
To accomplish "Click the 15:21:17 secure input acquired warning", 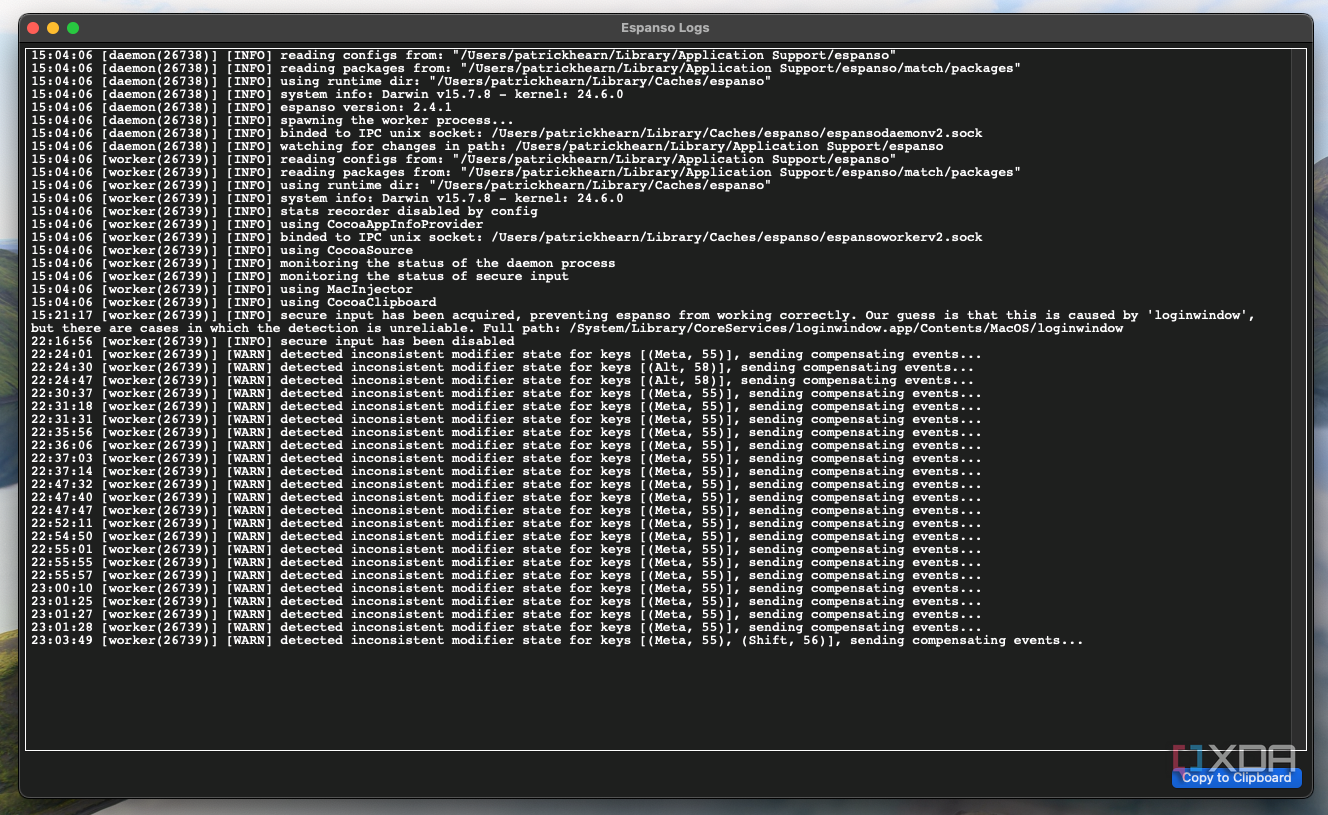I will tap(643, 322).
